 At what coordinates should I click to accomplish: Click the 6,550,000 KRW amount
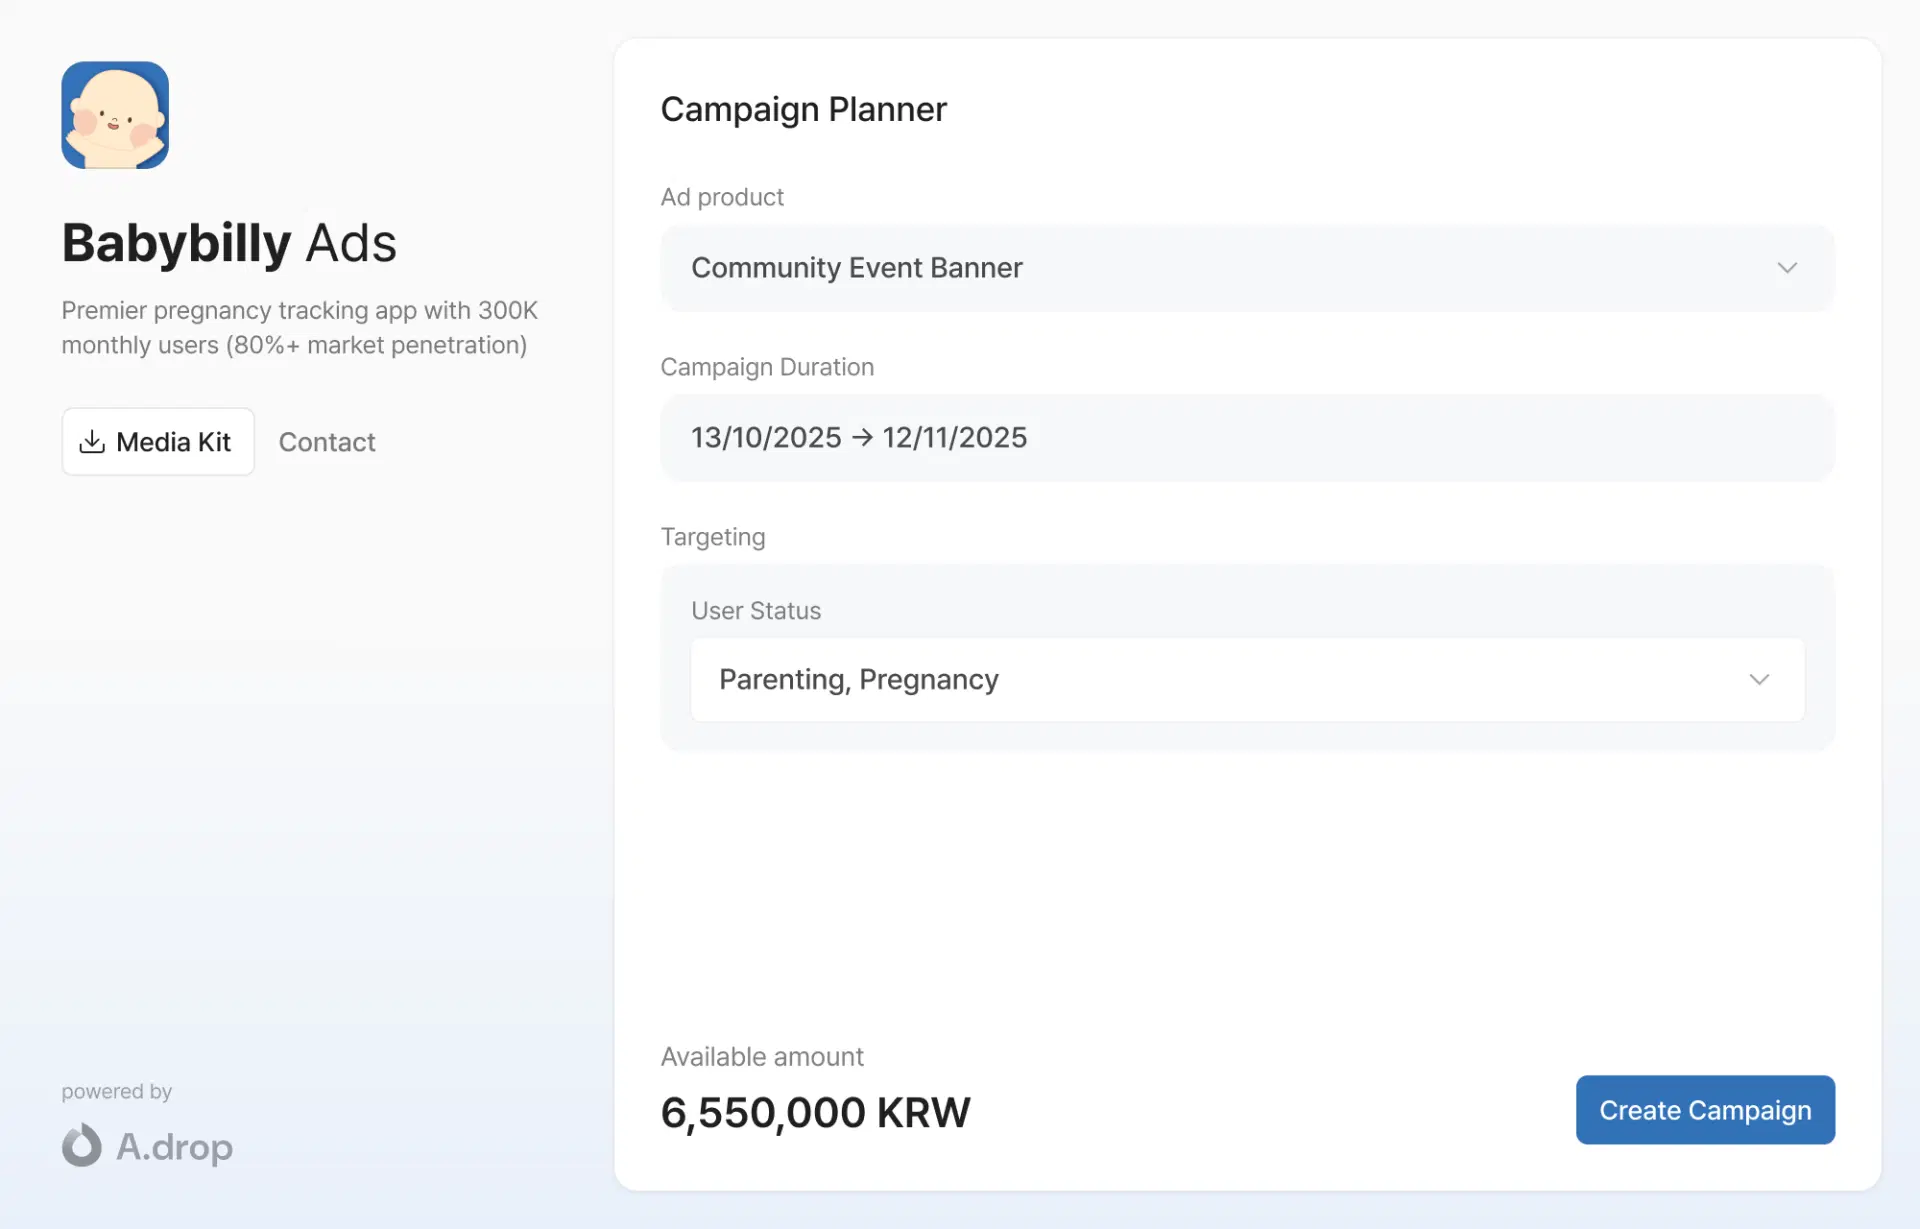(815, 1113)
